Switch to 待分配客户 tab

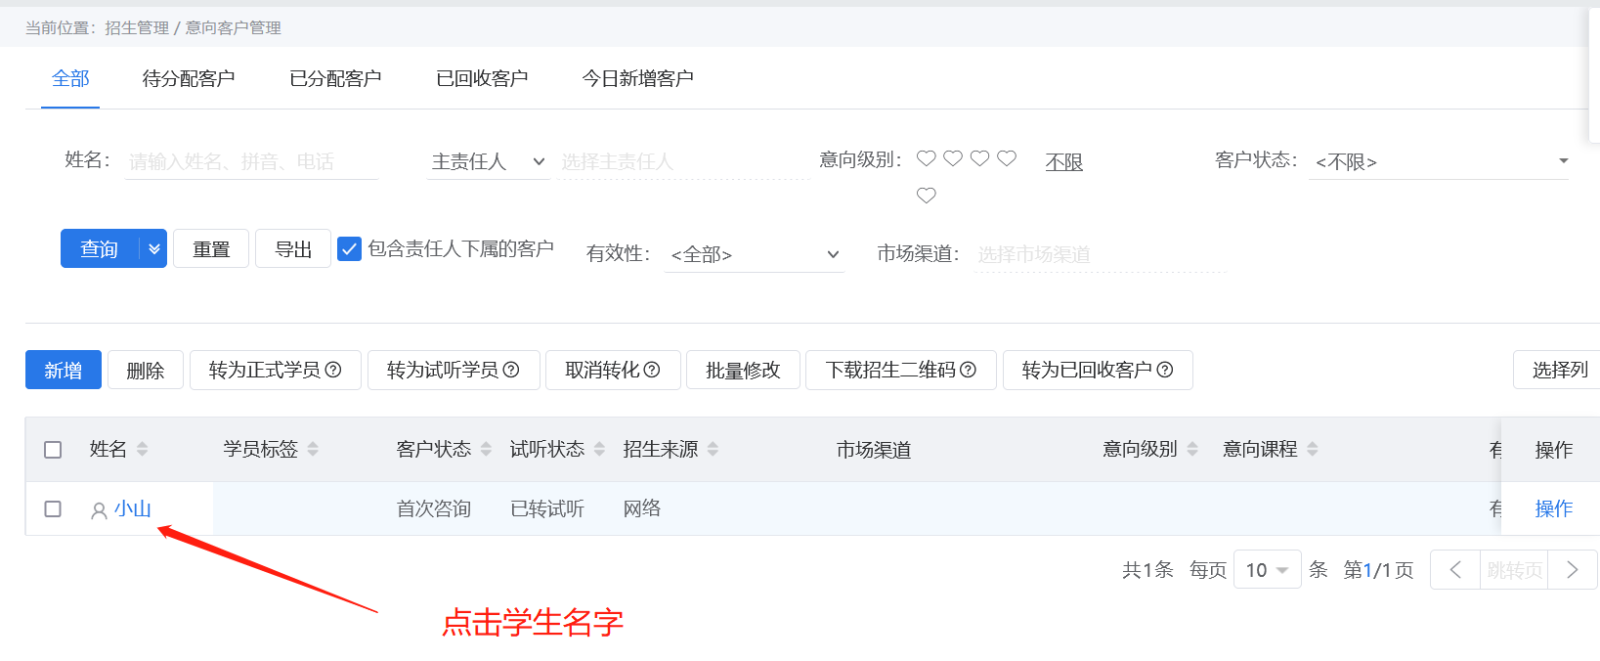pyautogui.click(x=188, y=78)
